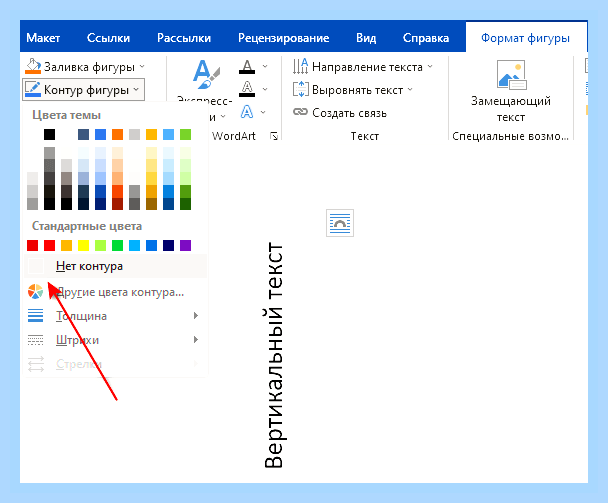Pick the green theme color swatch
The width and height of the screenshot is (608, 503).
coord(185,135)
